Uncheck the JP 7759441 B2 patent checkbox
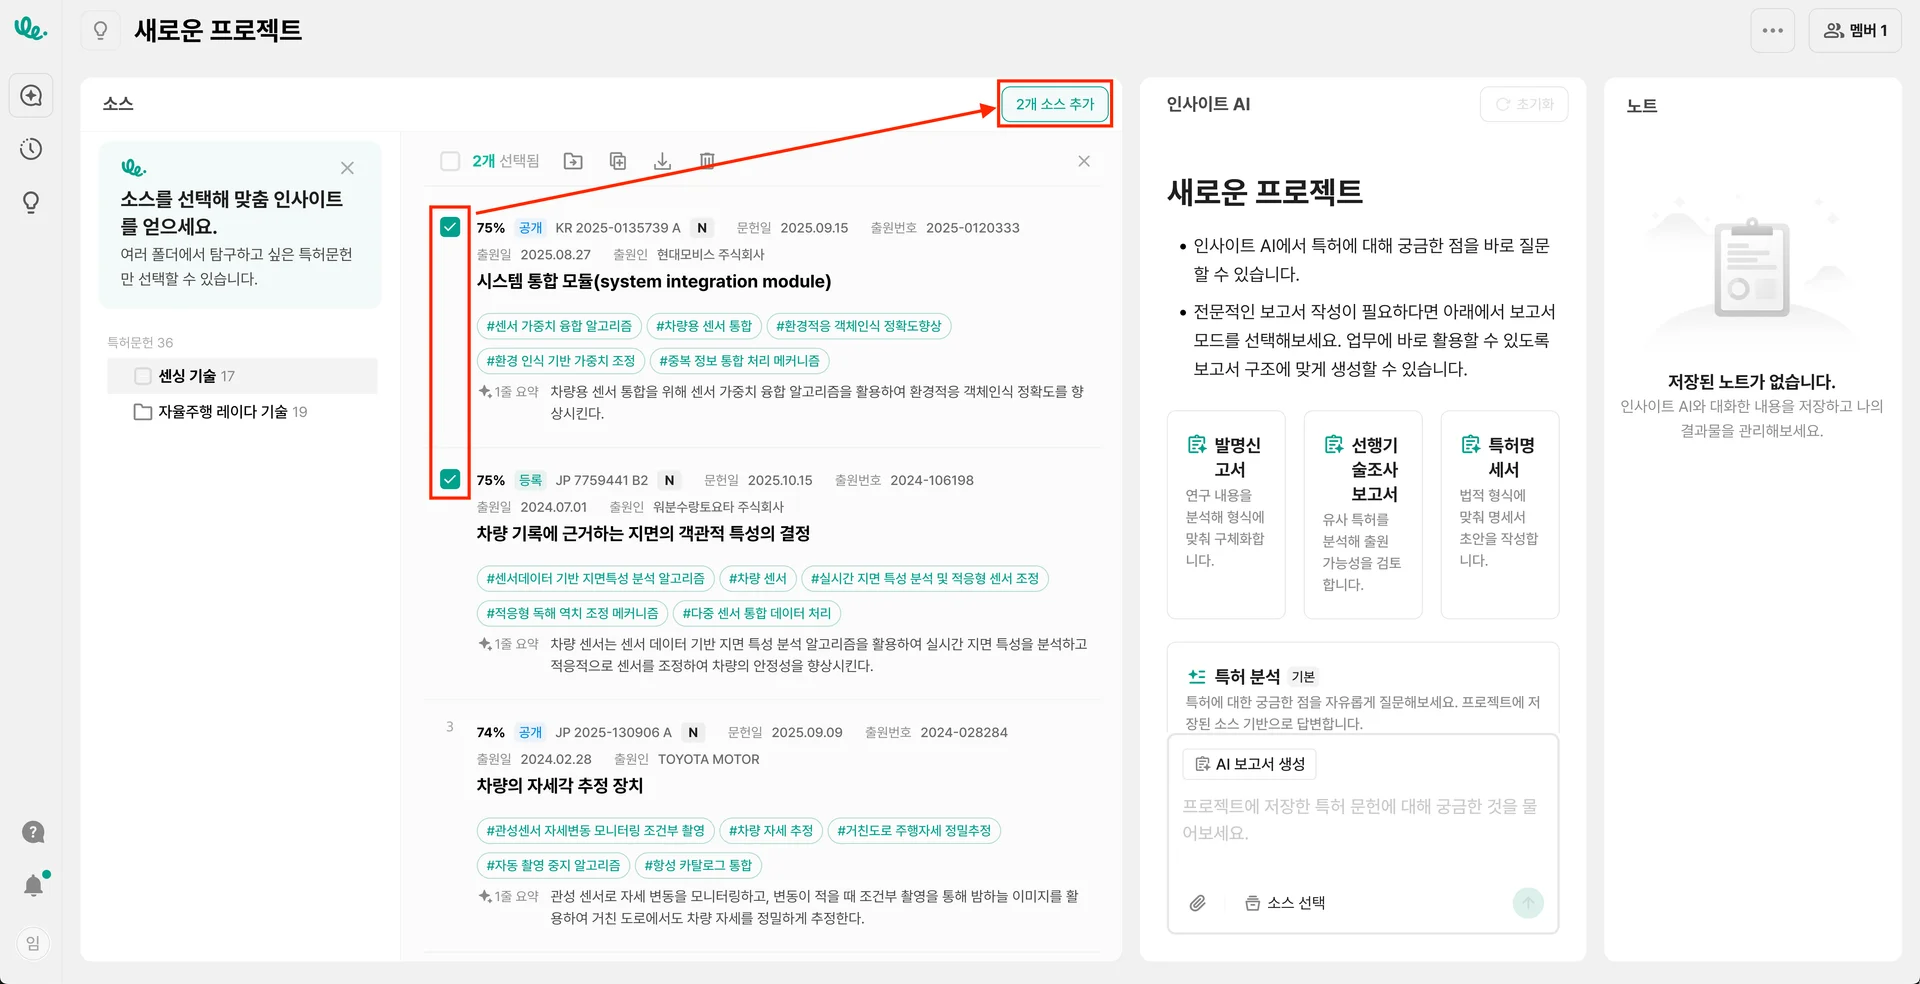This screenshot has width=1920, height=984. point(450,479)
